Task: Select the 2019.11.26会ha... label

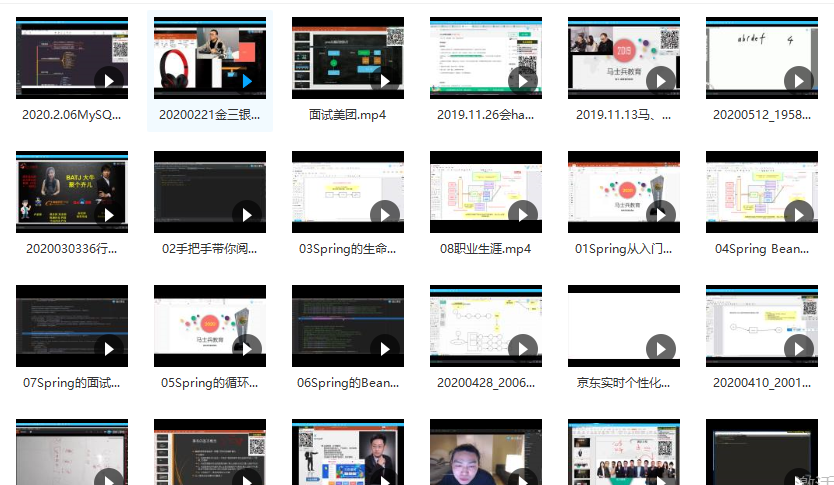Action: point(486,115)
